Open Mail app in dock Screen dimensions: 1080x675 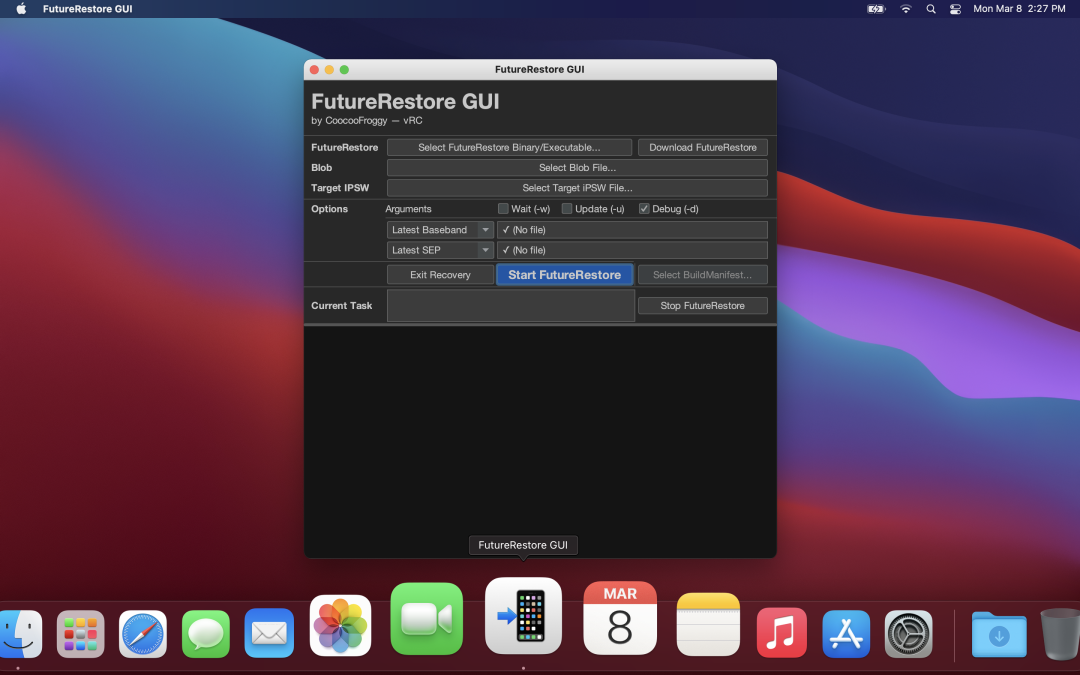[269, 634]
